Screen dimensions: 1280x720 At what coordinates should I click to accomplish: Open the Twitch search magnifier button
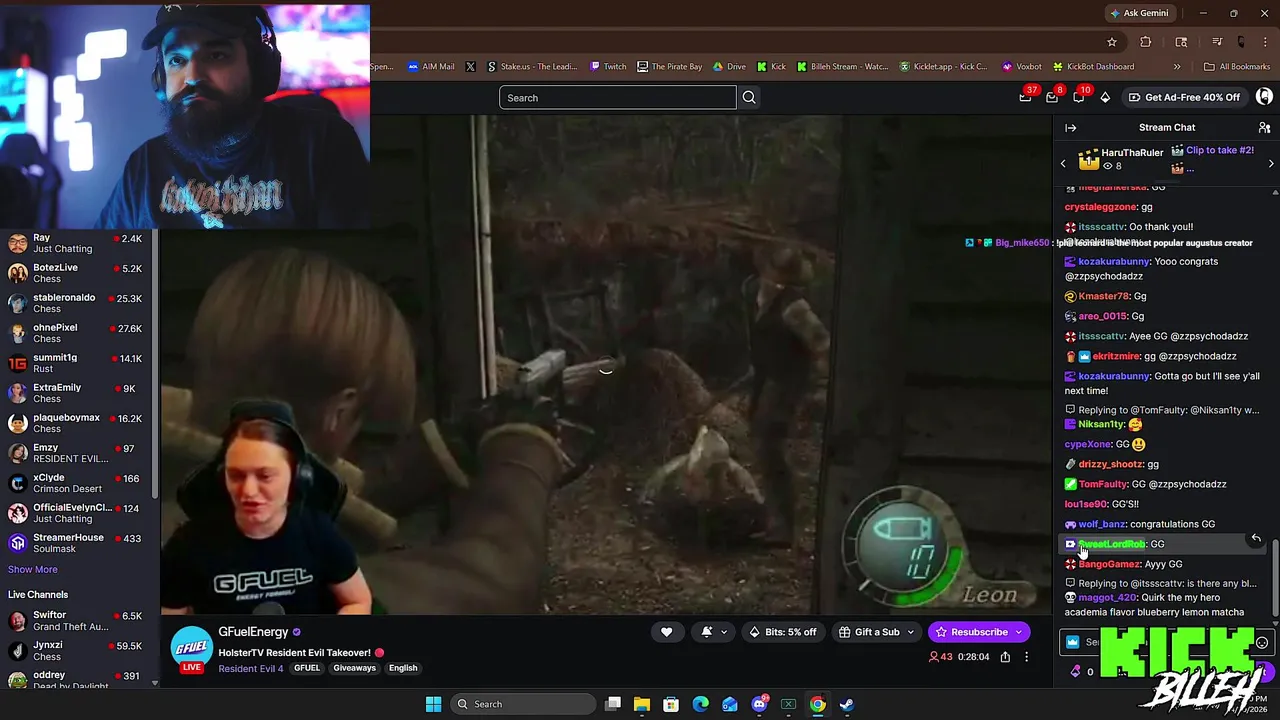(749, 97)
